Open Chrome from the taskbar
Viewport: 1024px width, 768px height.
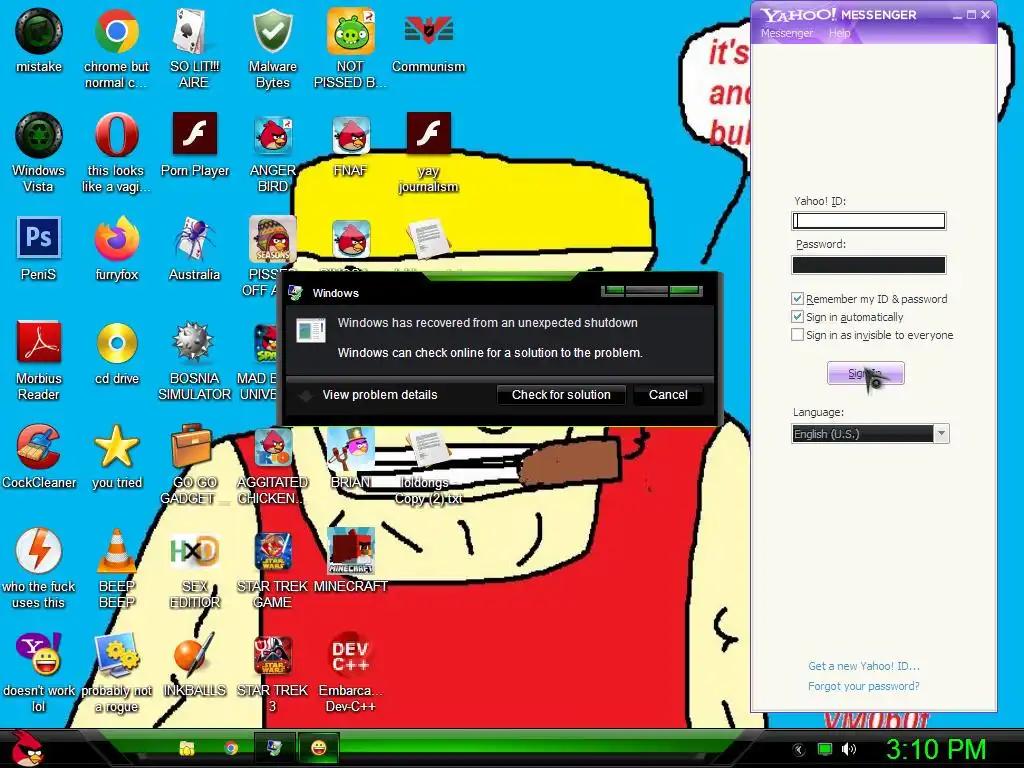231,748
